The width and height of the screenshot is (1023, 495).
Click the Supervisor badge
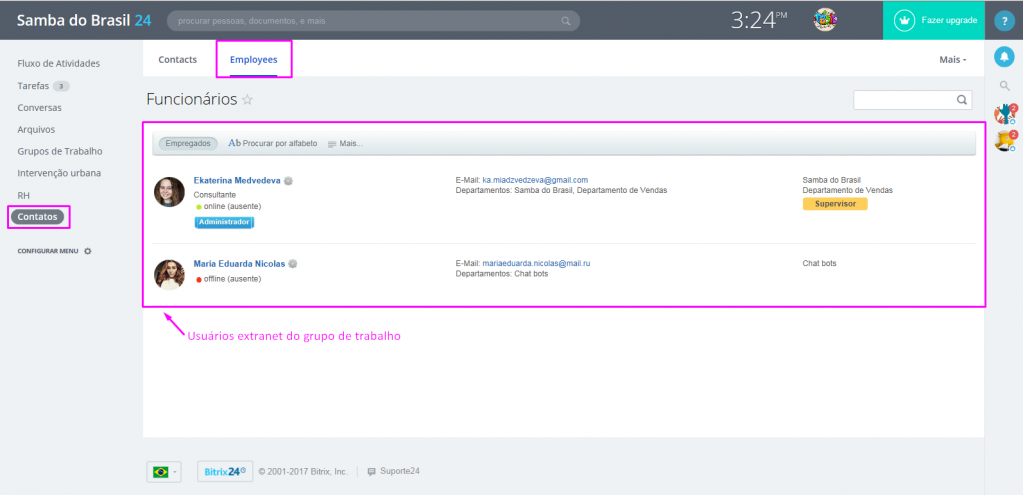(x=834, y=204)
